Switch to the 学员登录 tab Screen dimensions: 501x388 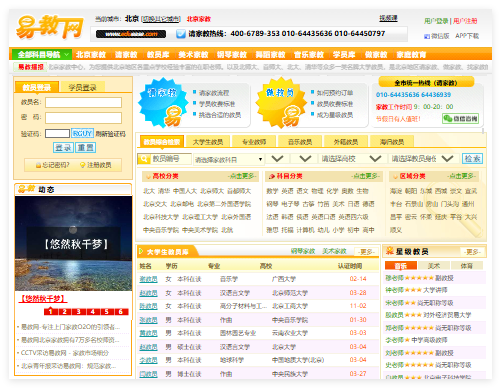(82, 87)
